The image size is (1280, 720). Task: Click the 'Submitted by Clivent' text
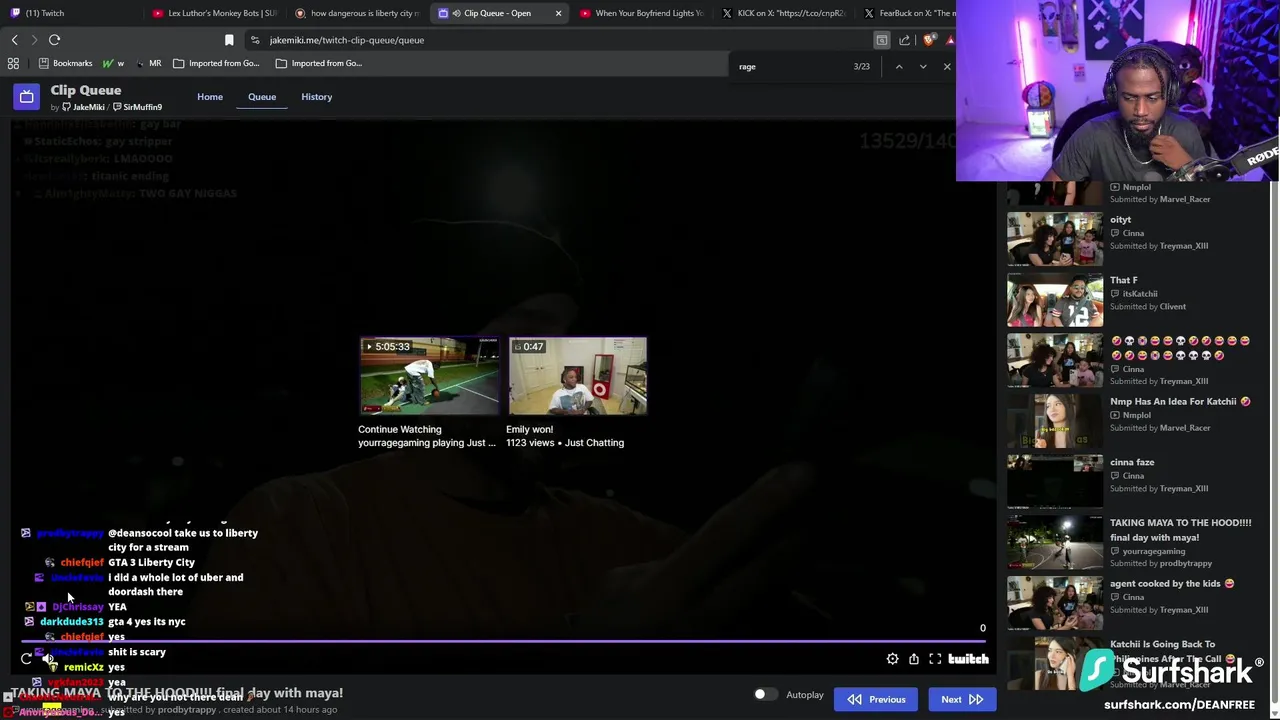(x=1148, y=307)
